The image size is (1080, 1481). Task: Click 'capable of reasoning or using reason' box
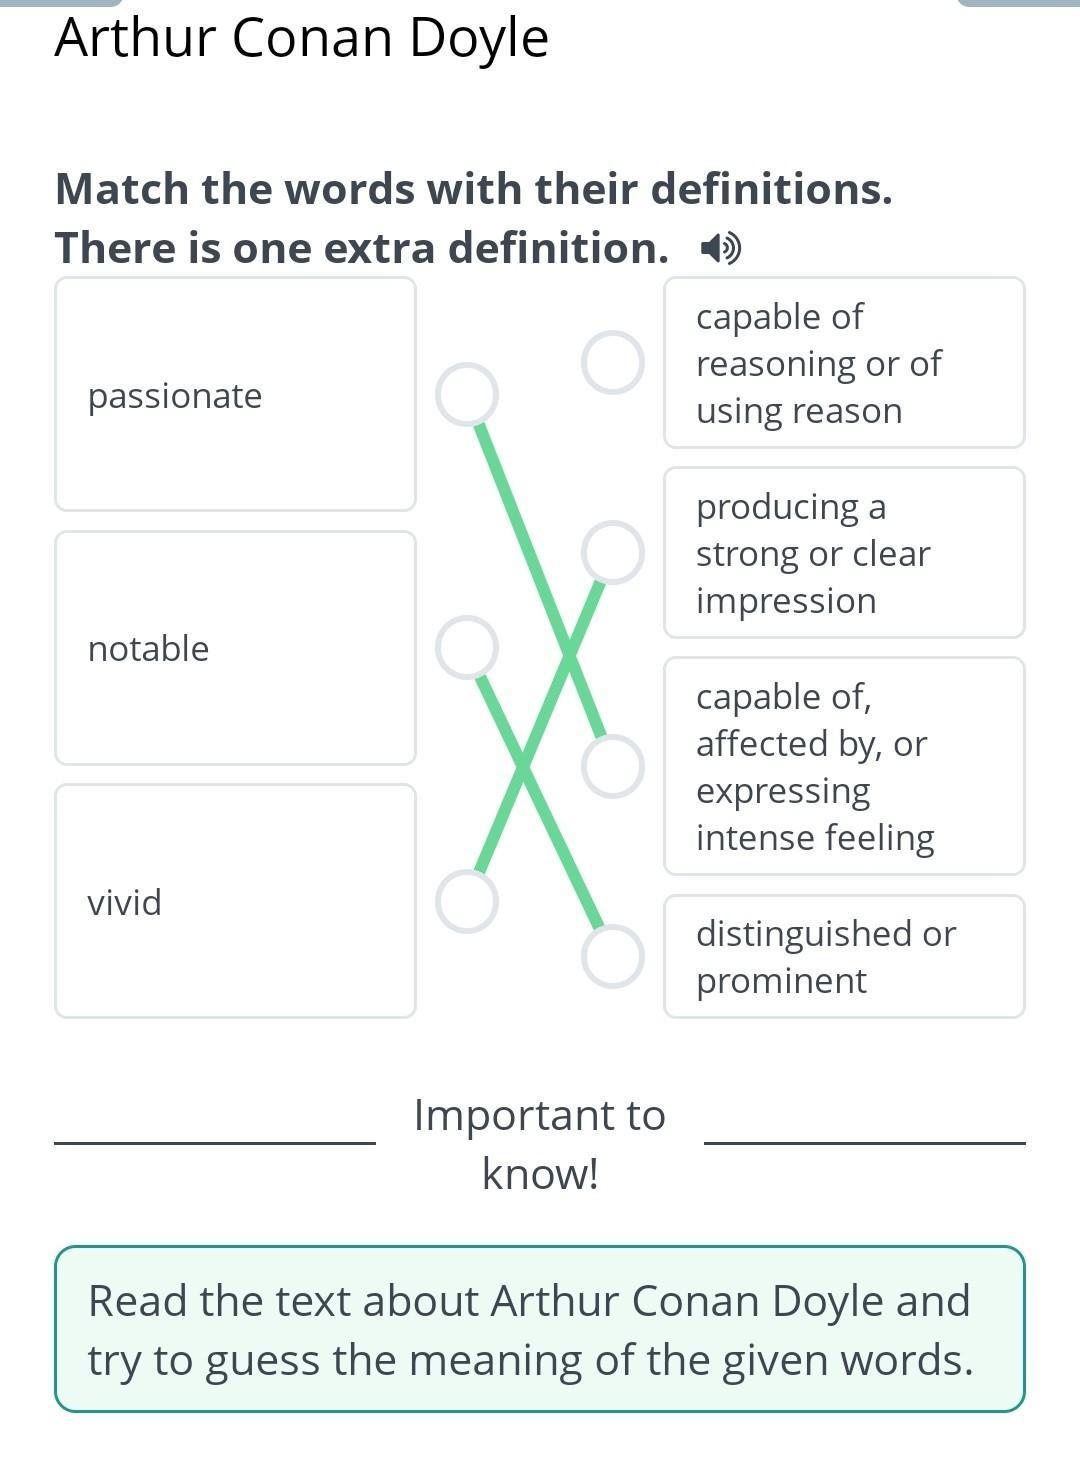(844, 363)
